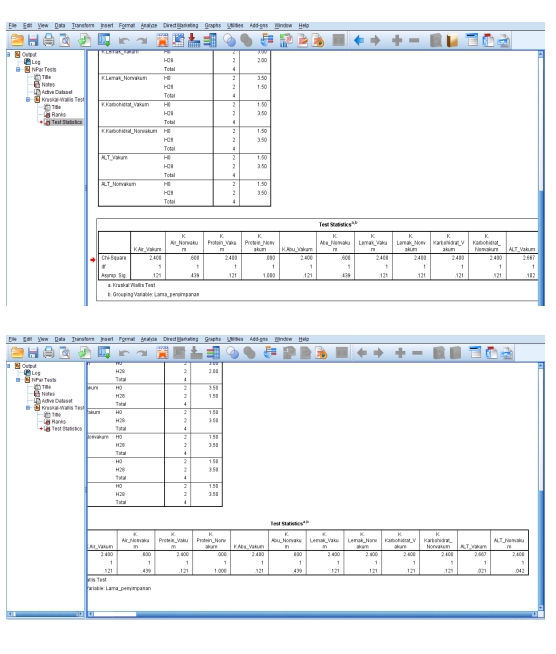556x654 pixels.
Task: Click Go to Variable icon in upper SPSS window
Action: [x=194, y=40]
